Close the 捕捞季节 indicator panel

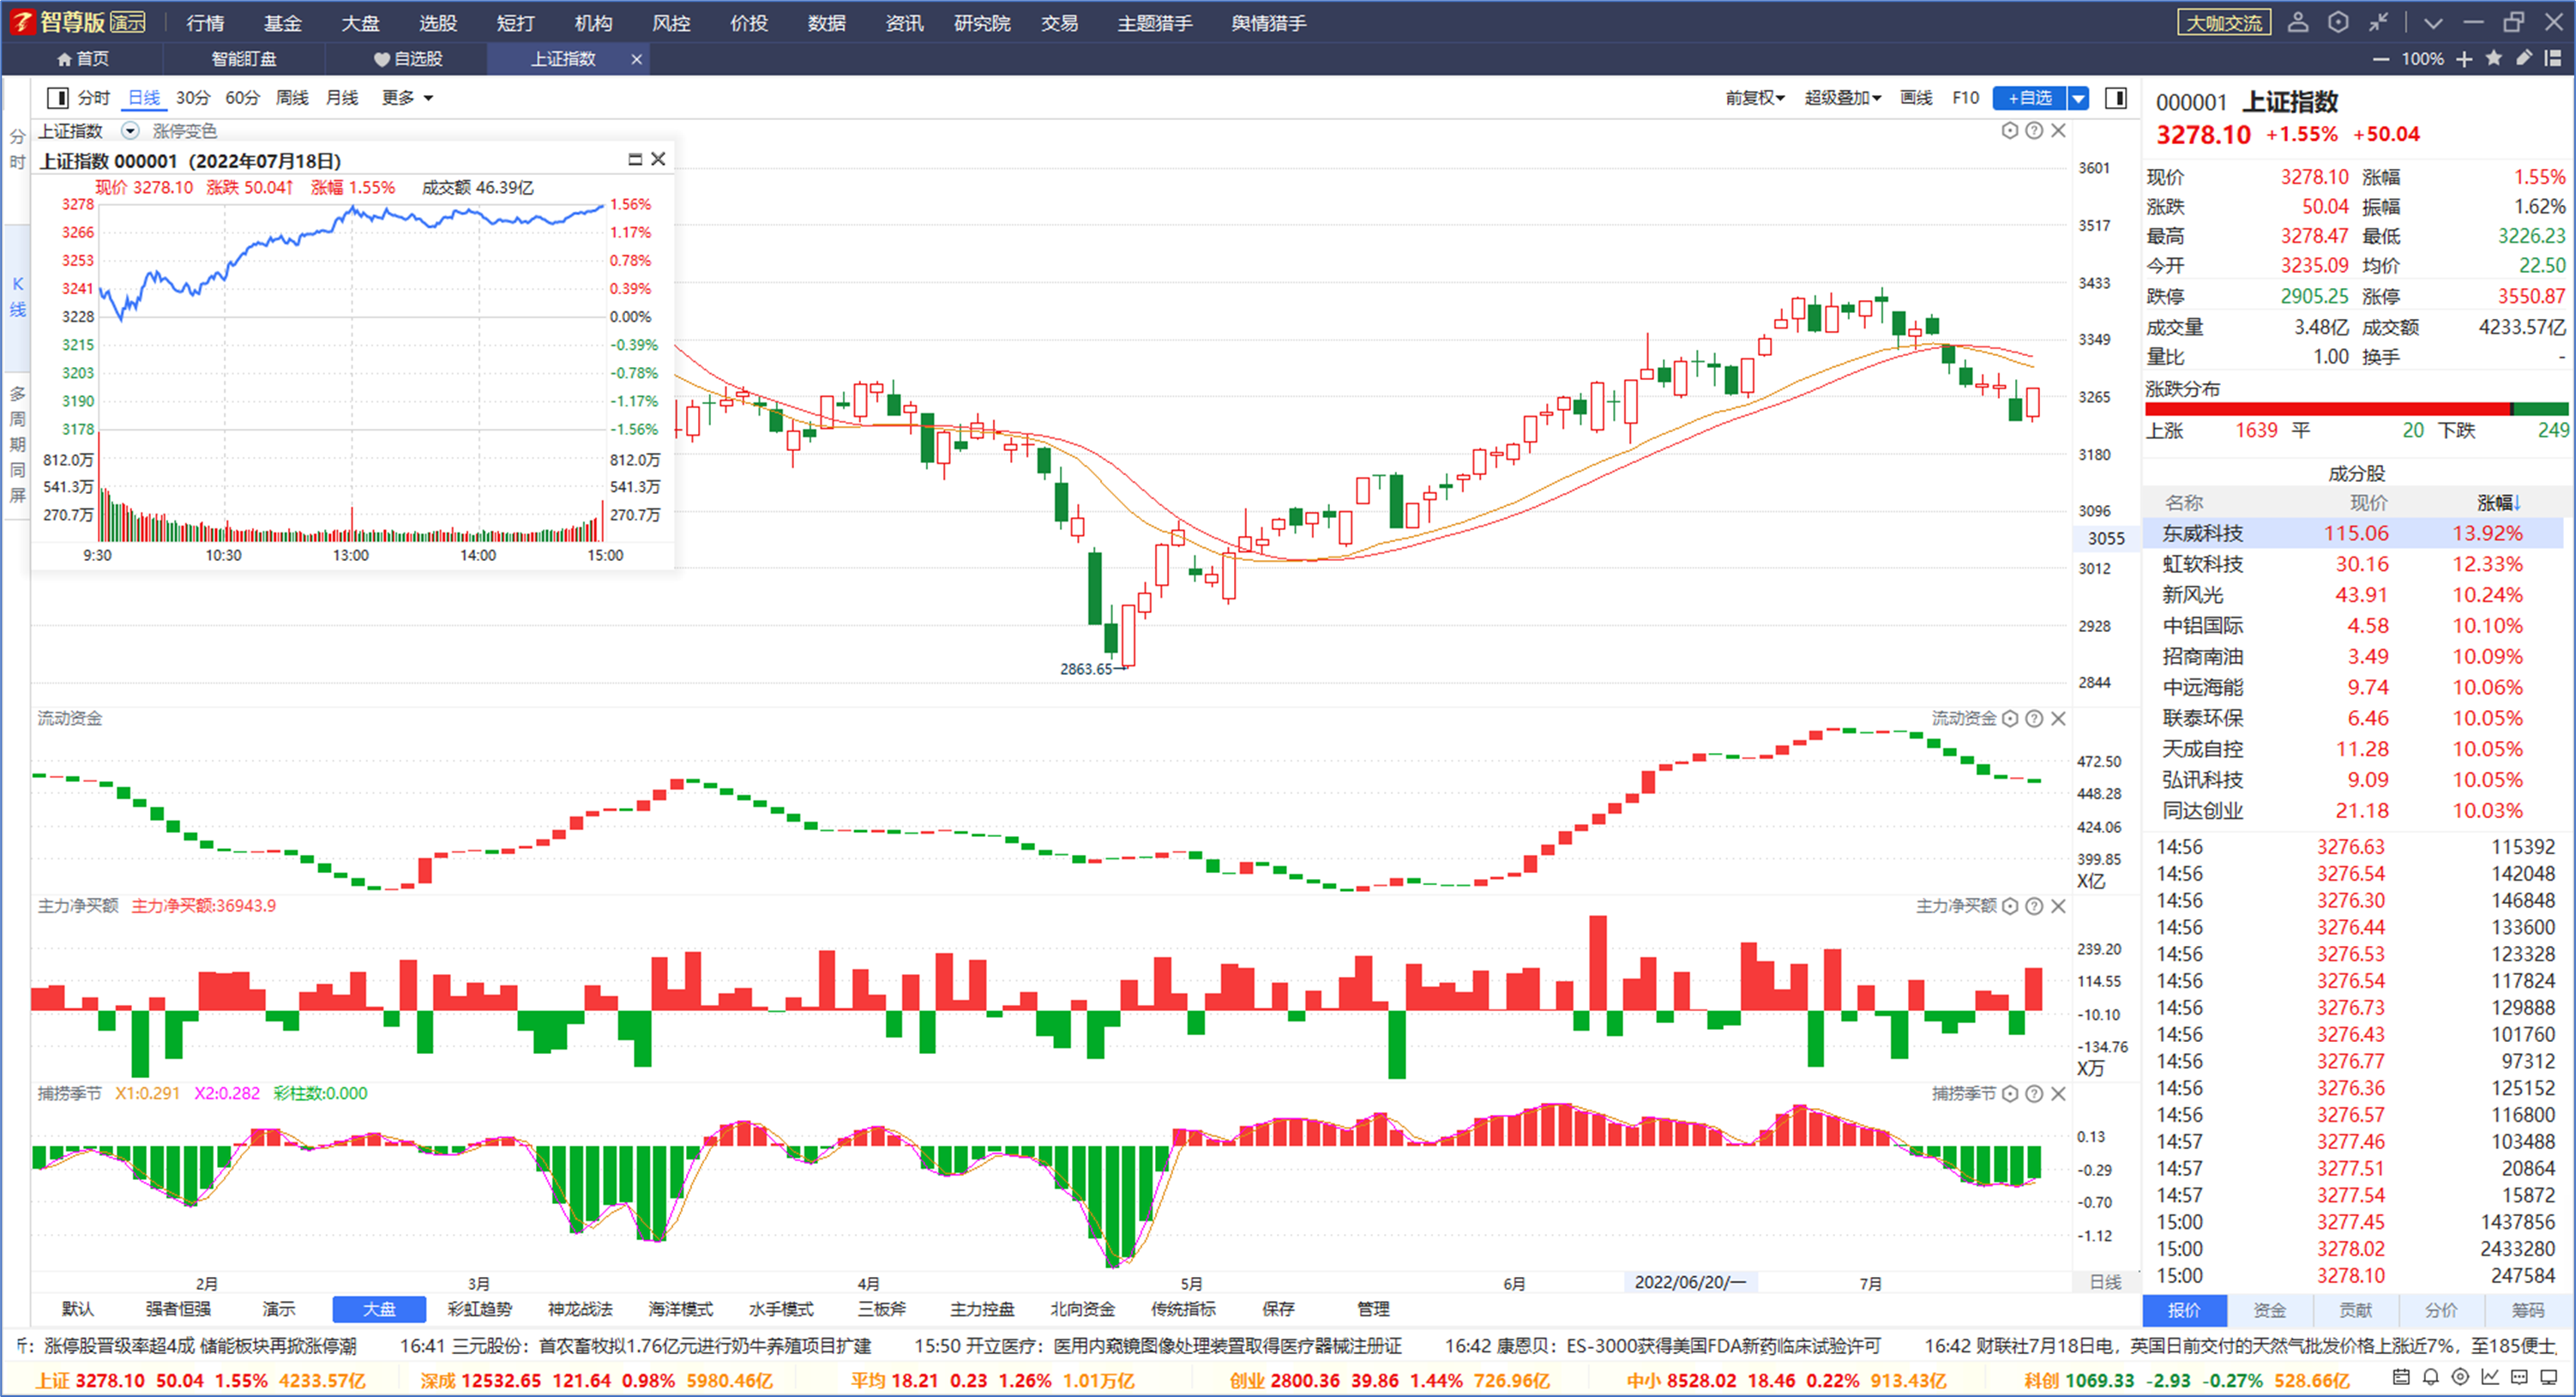pyautogui.click(x=2058, y=1094)
